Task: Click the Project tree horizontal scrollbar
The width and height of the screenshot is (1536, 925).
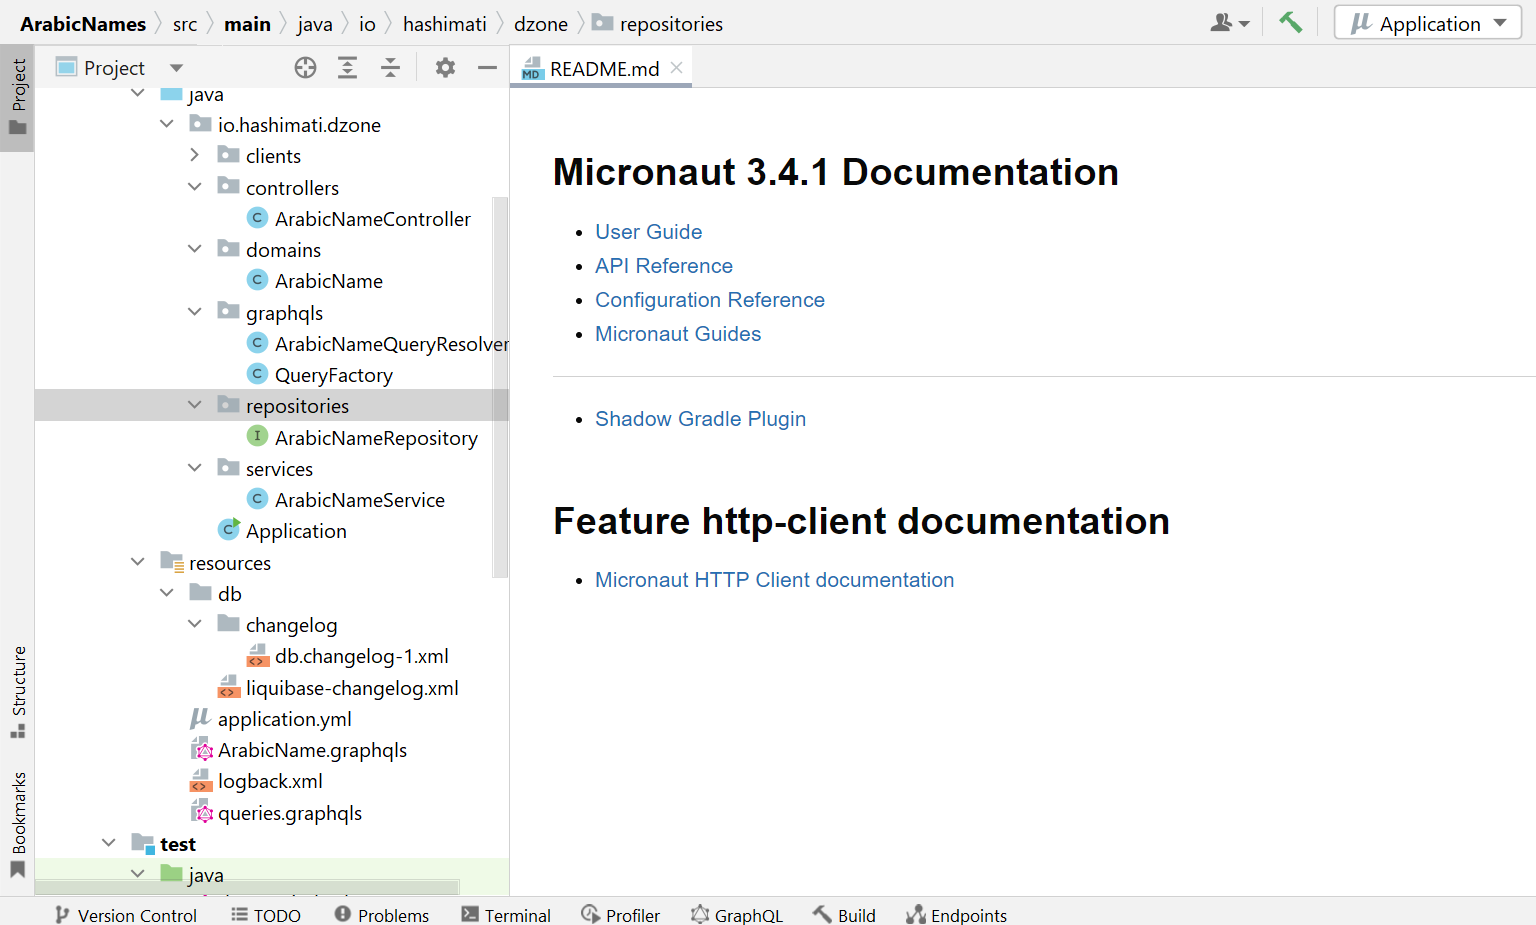Action: tap(247, 887)
